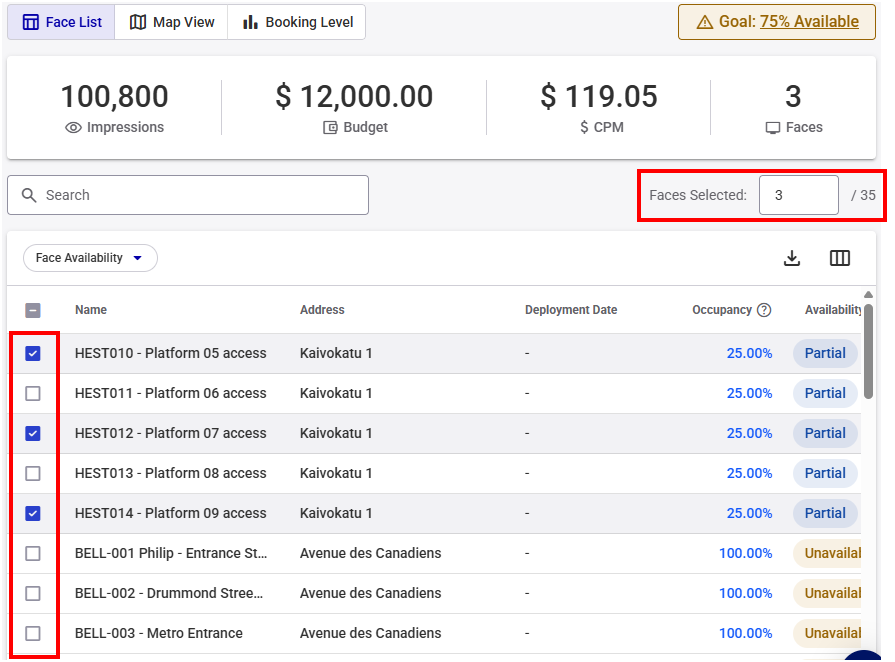This screenshot has height=662, width=895.
Task: Switch to the Face List tab
Action: click(62, 22)
